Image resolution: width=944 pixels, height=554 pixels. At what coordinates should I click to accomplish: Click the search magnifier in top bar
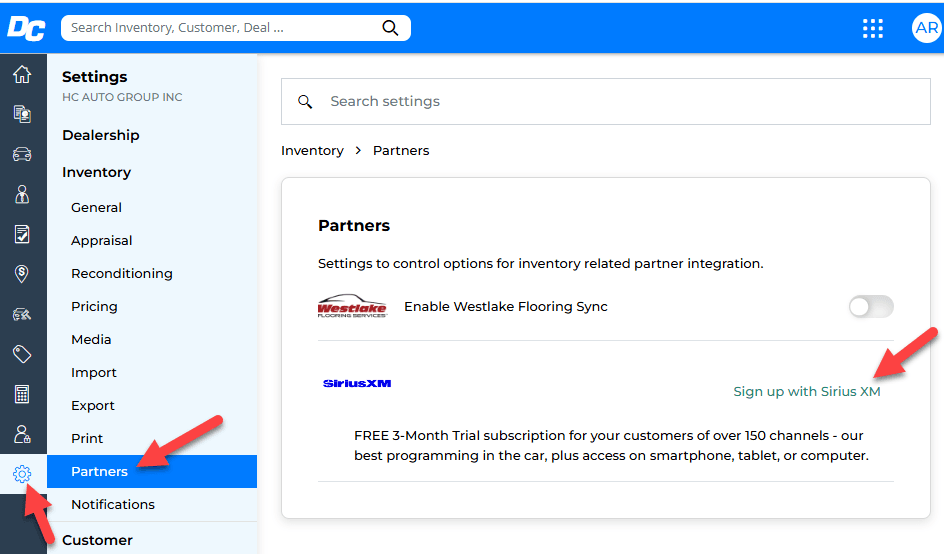(390, 28)
